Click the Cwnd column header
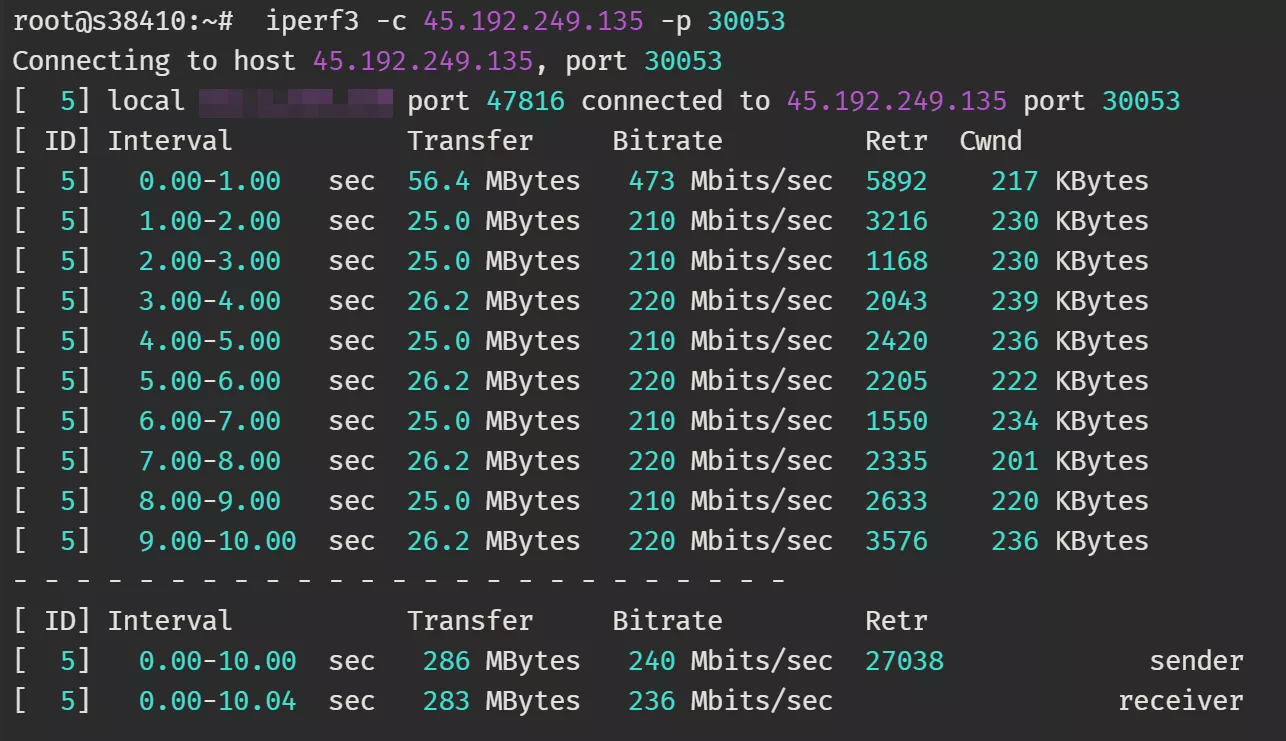Viewport: 1286px width, 741px height. click(x=990, y=141)
